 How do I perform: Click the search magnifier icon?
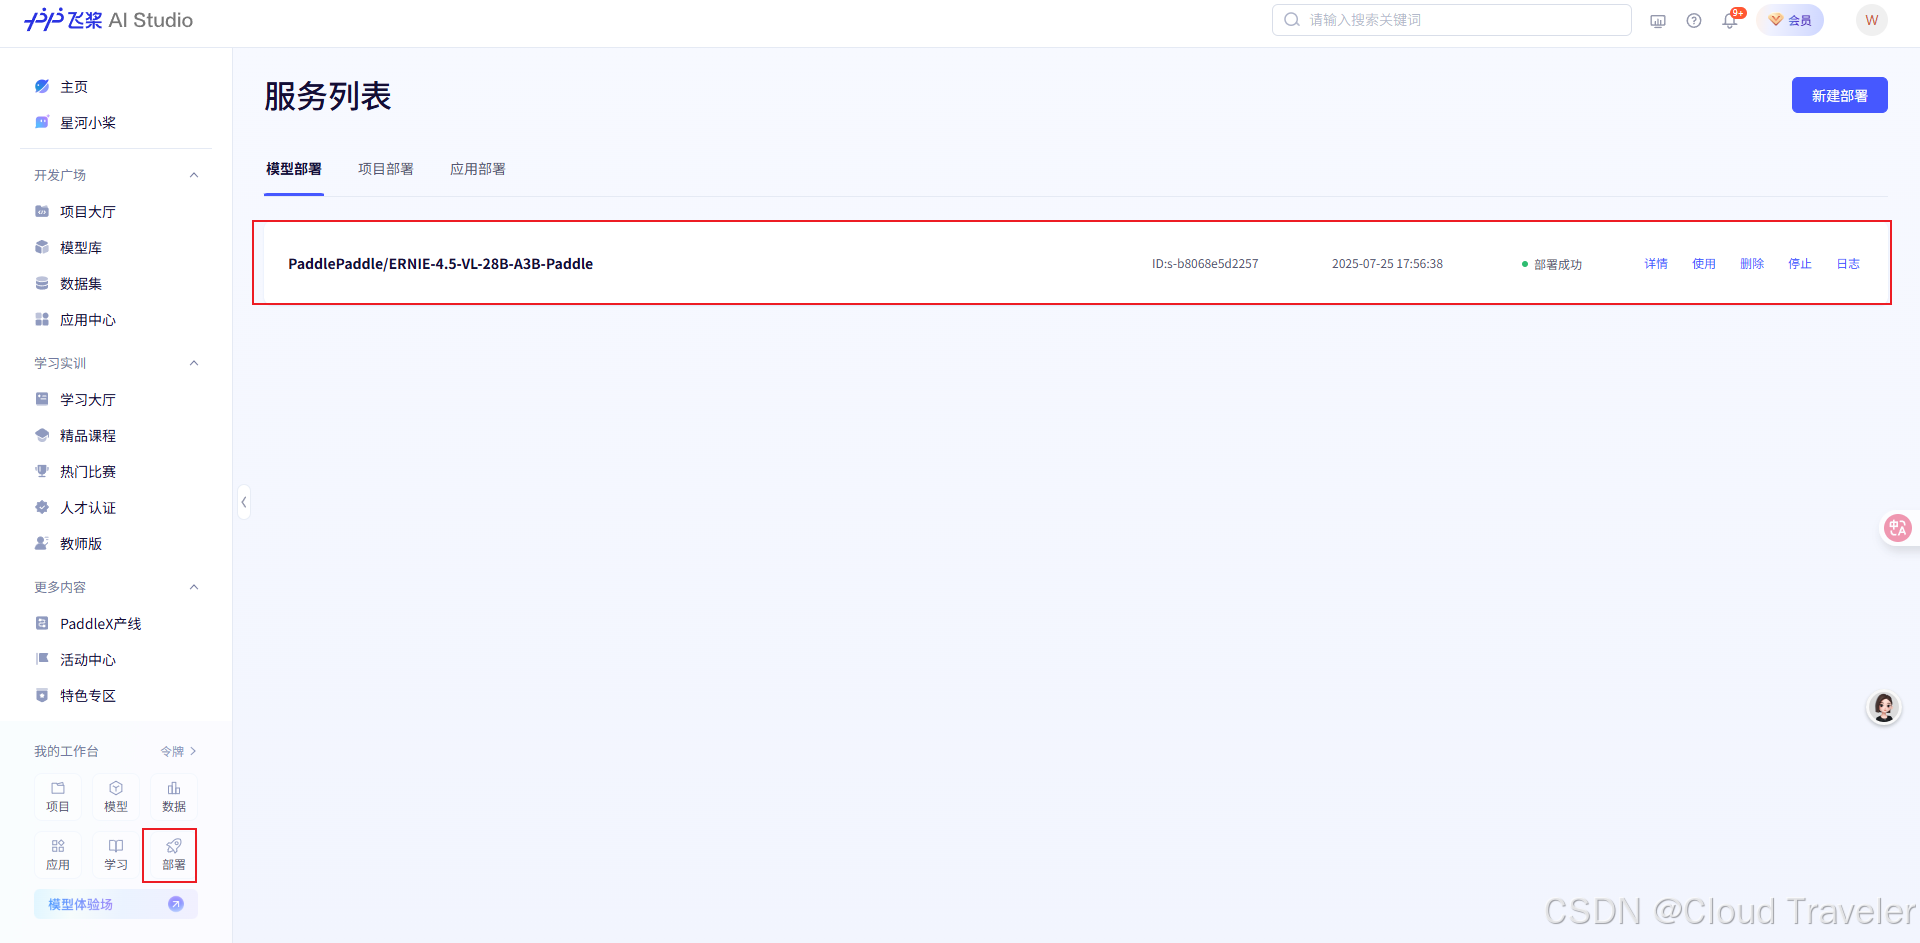[x=1292, y=20]
